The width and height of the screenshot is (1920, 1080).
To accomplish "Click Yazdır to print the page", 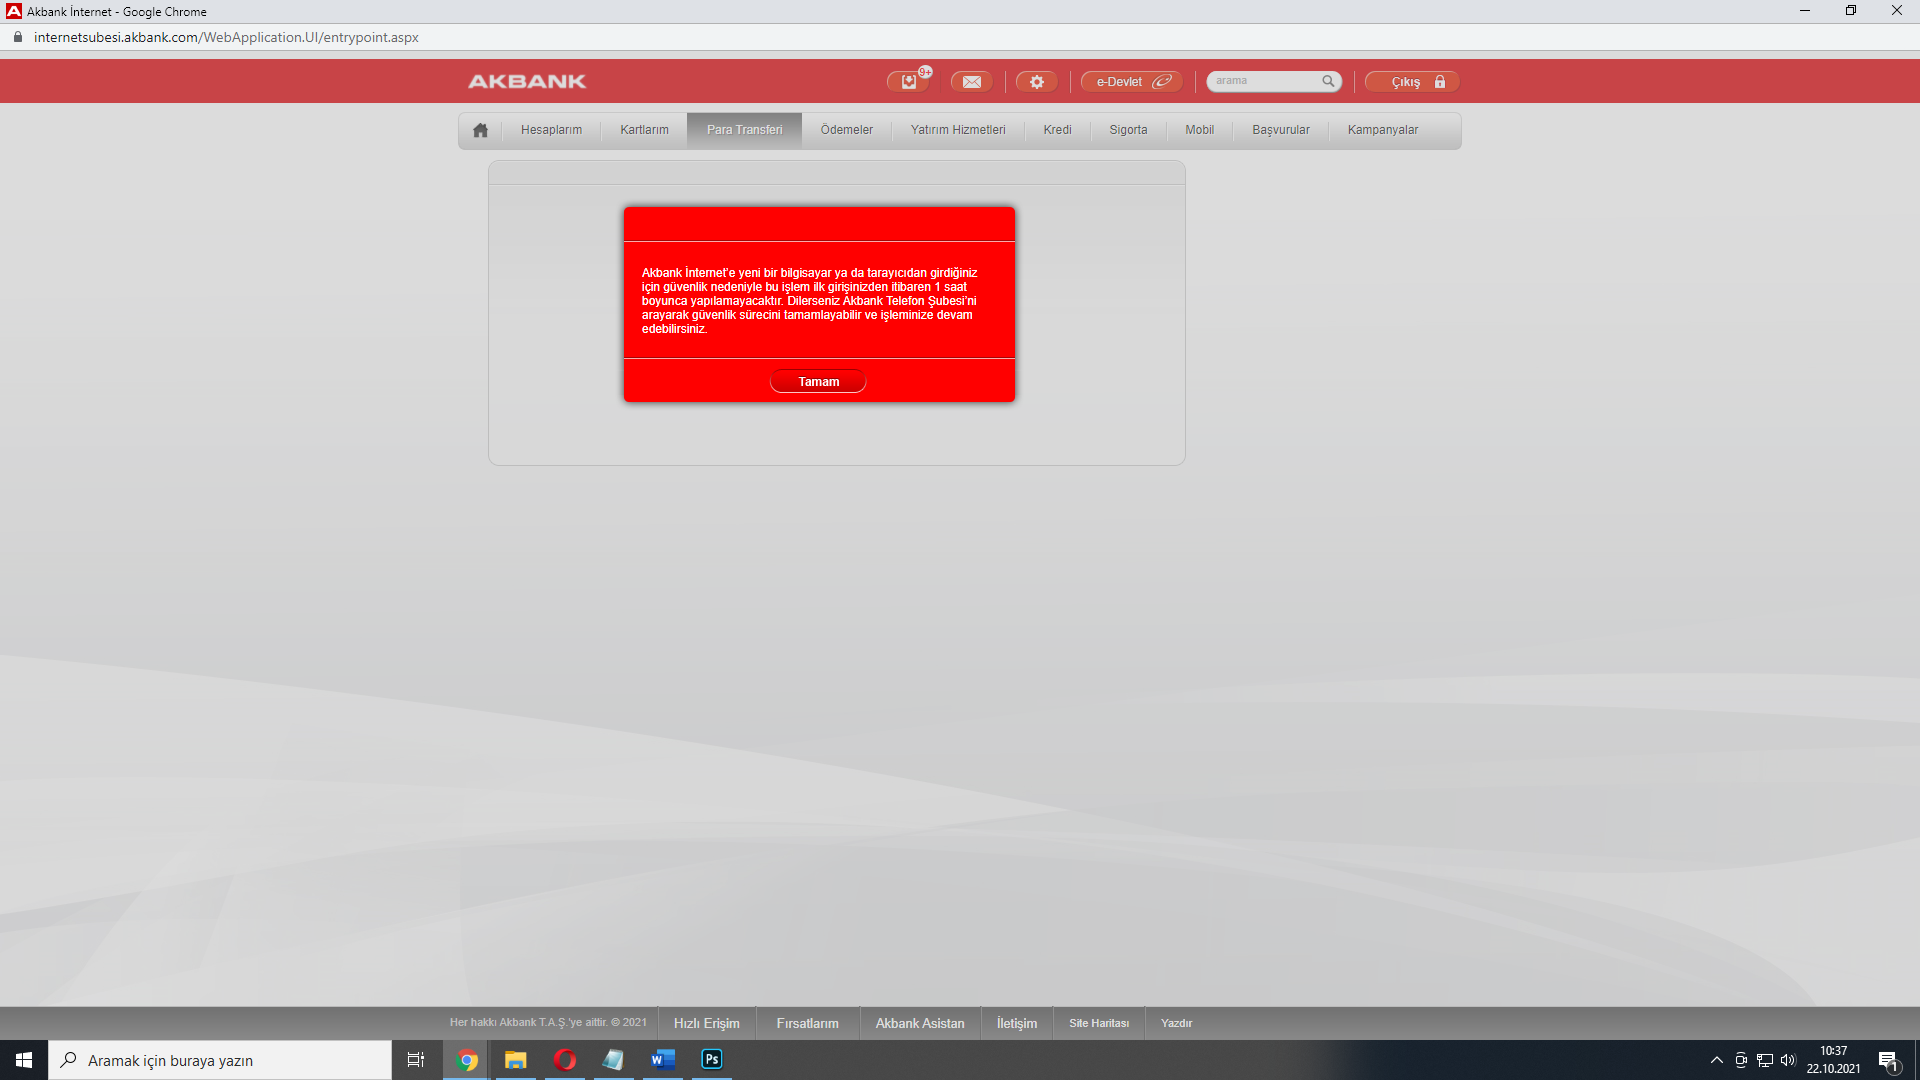I will pos(1176,1023).
